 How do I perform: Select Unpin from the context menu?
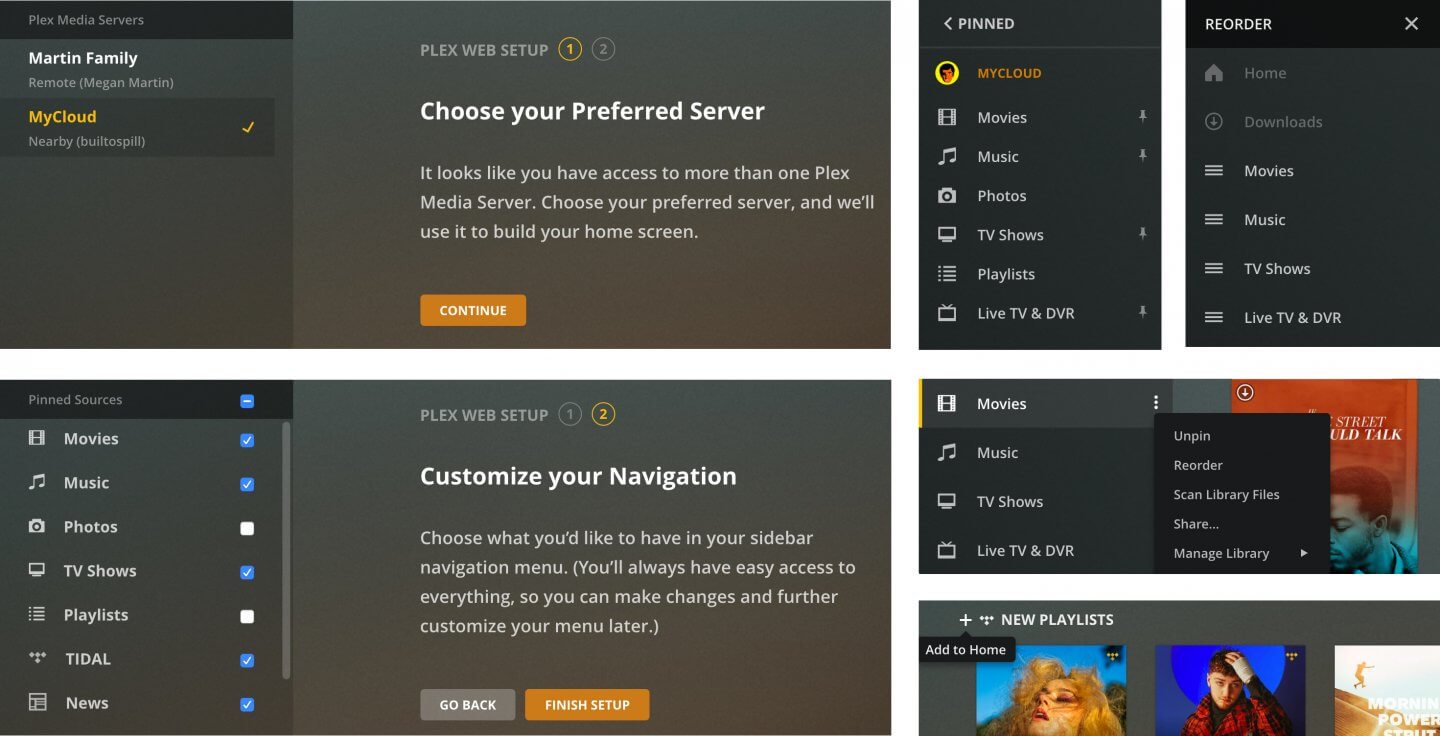(1192, 436)
